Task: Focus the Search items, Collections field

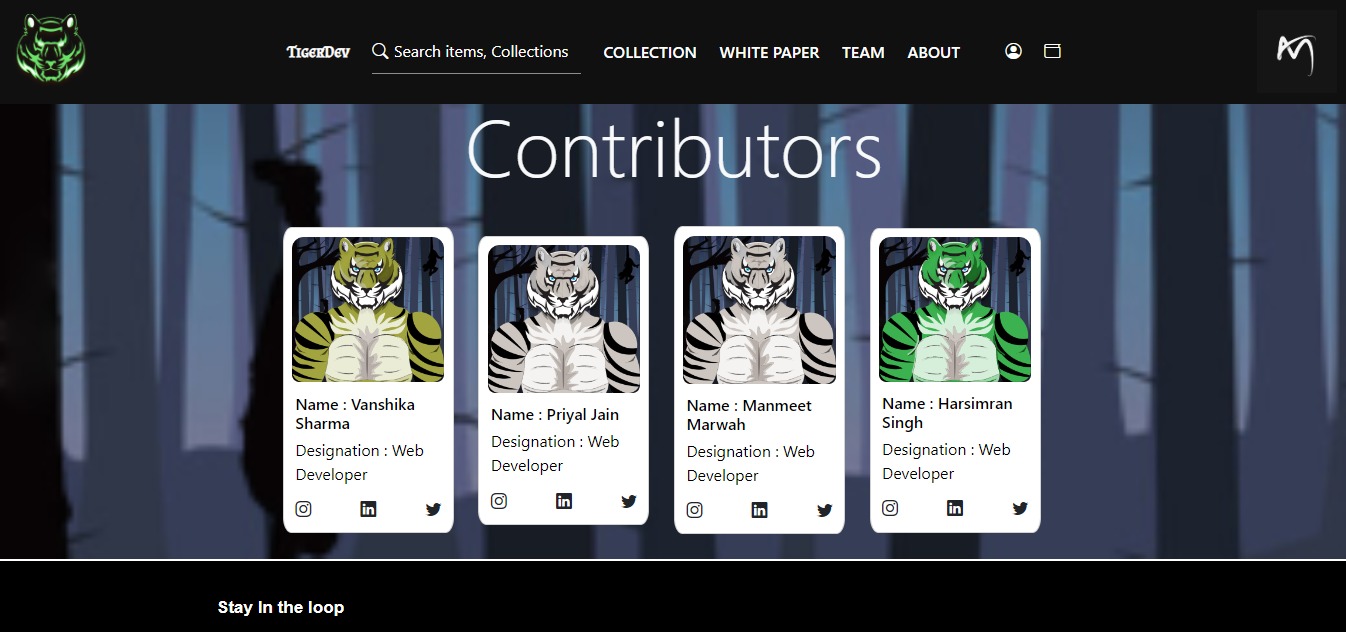Action: tap(476, 52)
